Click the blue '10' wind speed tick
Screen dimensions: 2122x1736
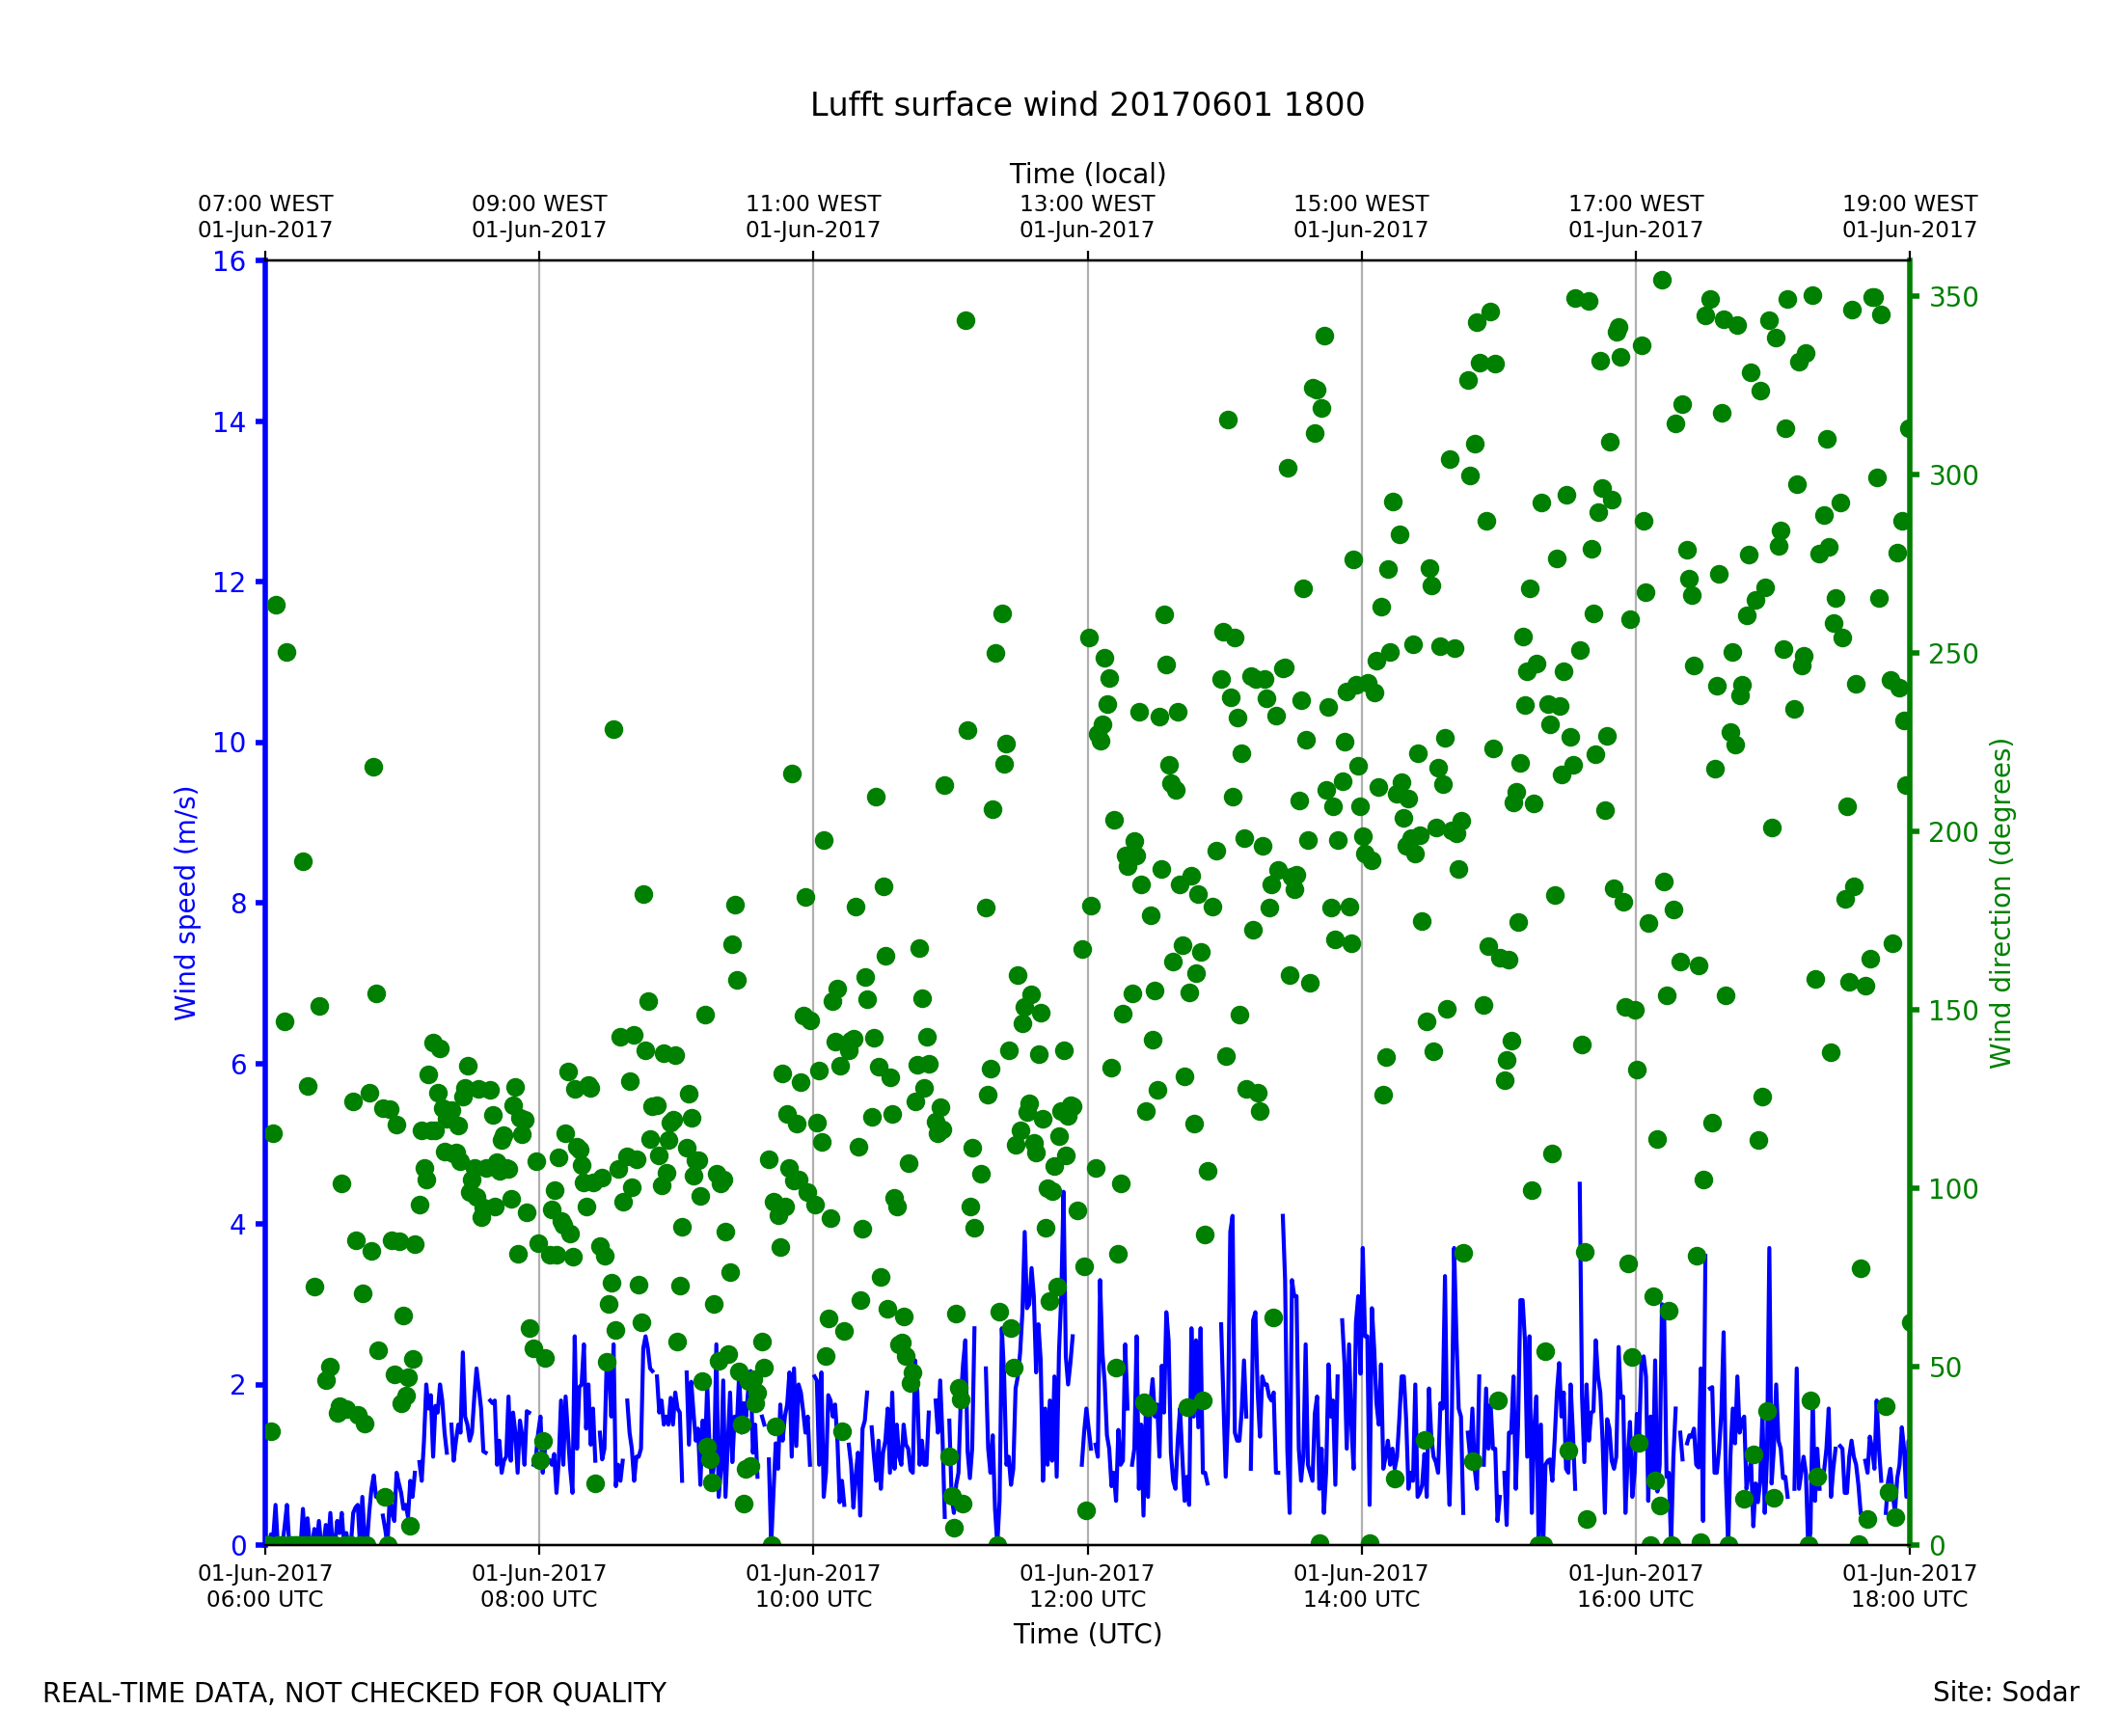[x=228, y=743]
